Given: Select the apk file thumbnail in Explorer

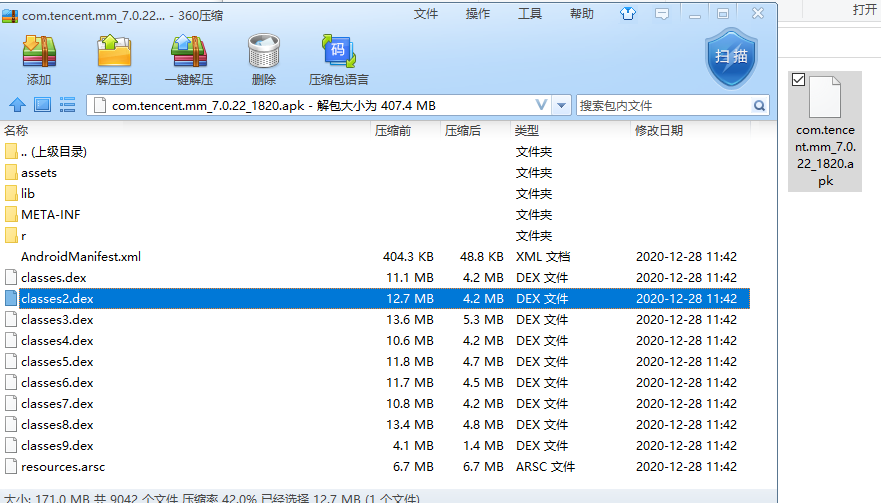Looking at the screenshot, I should pyautogui.click(x=825, y=131).
